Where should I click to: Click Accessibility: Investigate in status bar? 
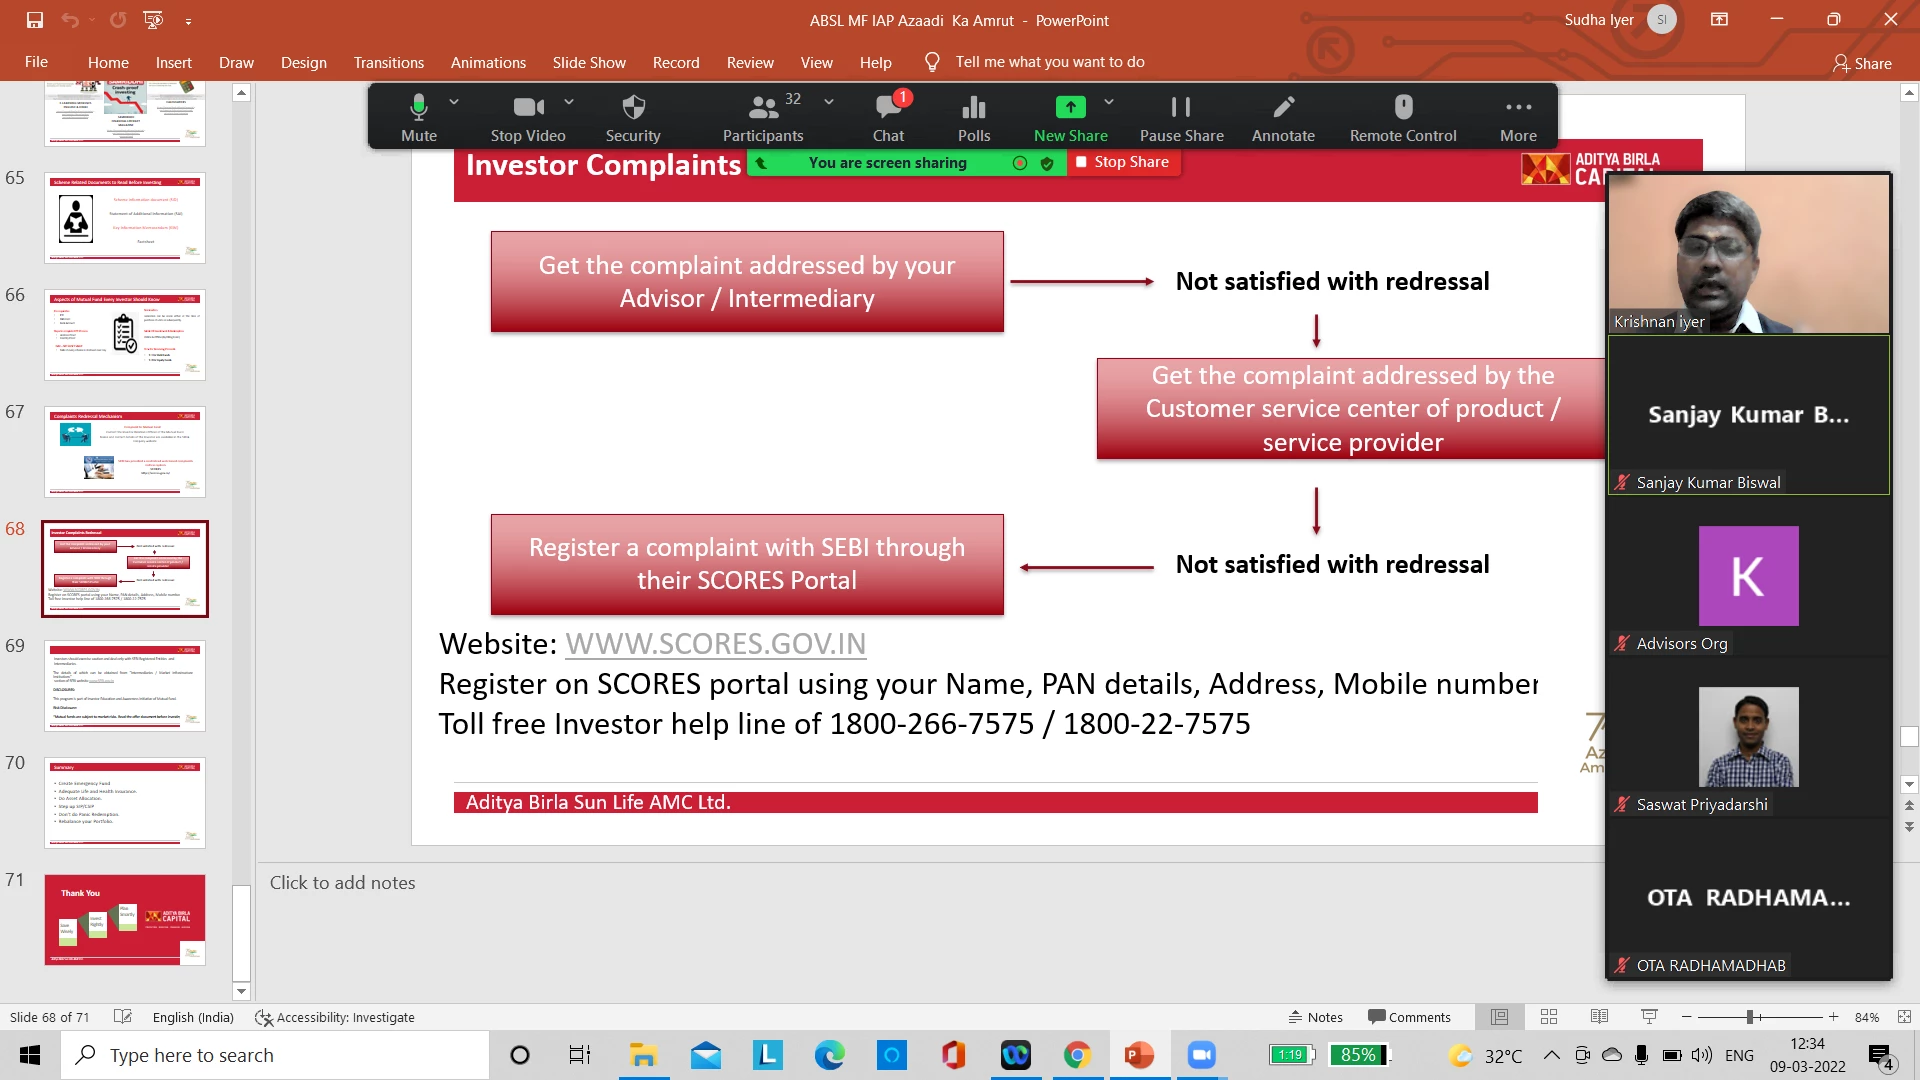tap(335, 1017)
